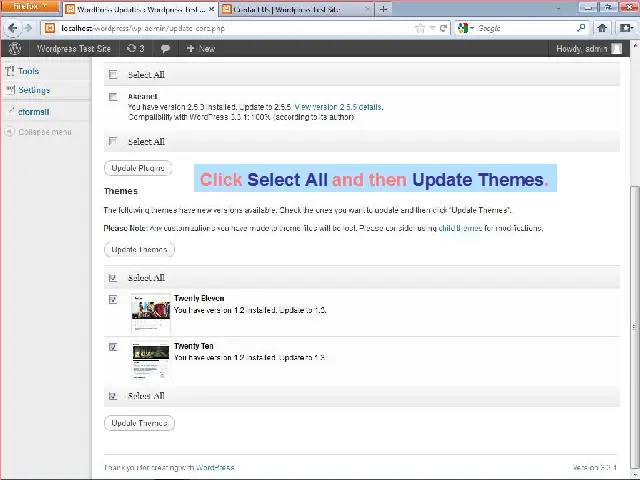
Task: Click the scrollbar up arrow
Action: (x=635, y=44)
